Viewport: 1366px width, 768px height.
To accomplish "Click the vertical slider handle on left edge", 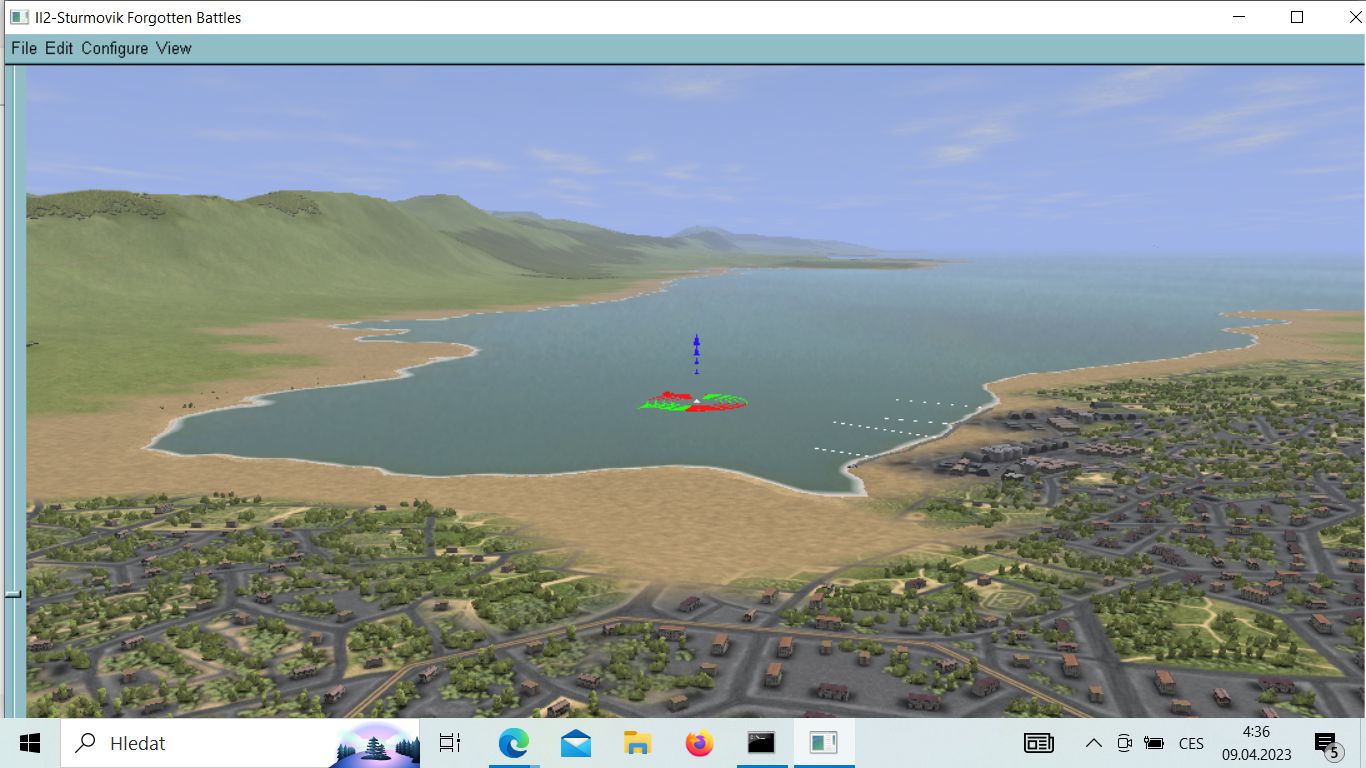I will tap(13, 594).
